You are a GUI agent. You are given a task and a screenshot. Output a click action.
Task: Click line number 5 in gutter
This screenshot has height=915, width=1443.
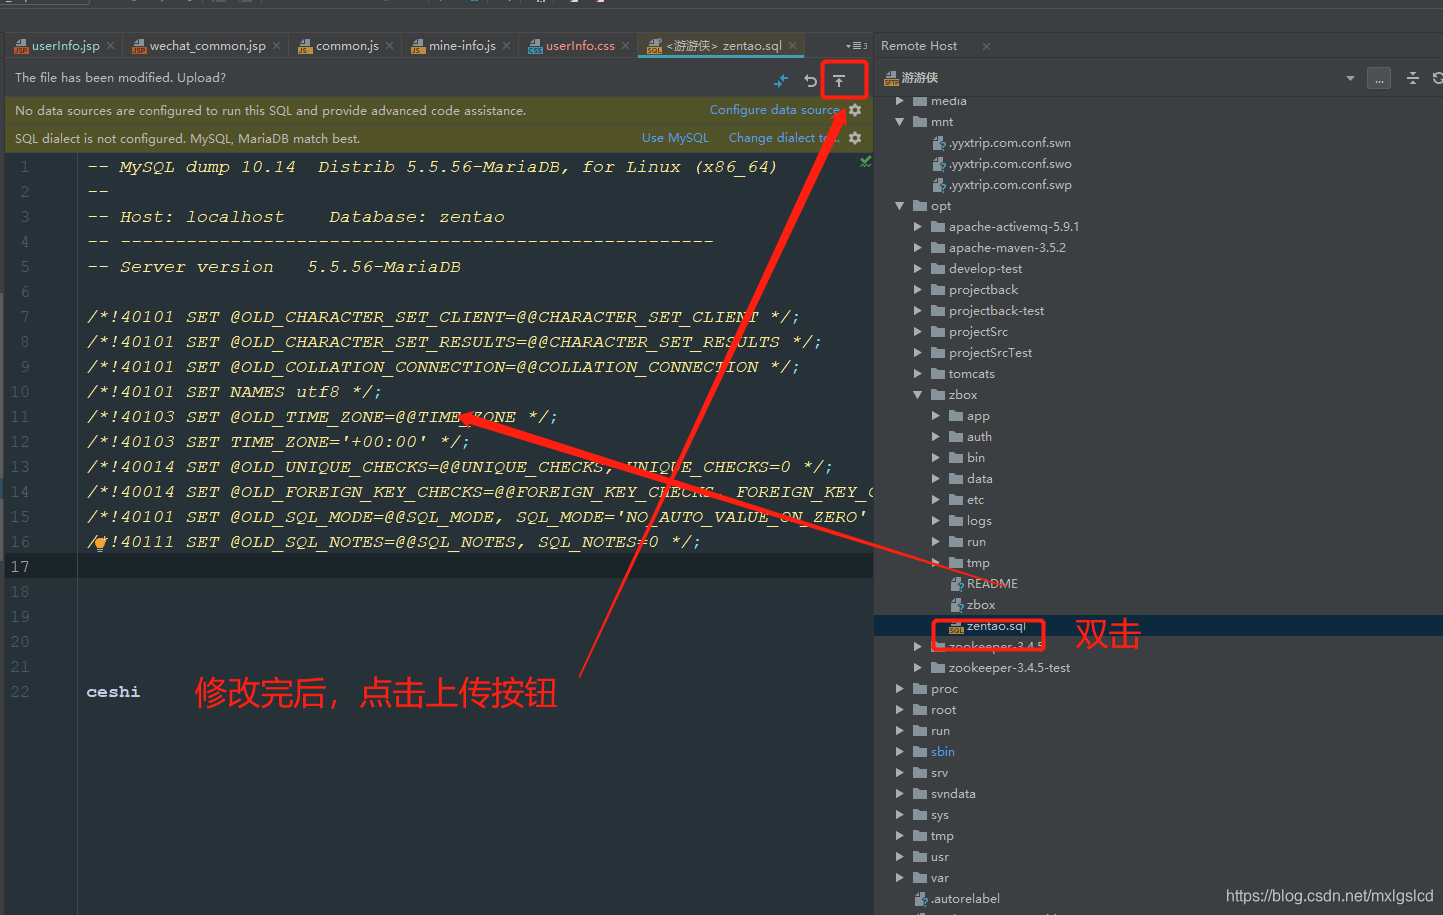click(25, 267)
